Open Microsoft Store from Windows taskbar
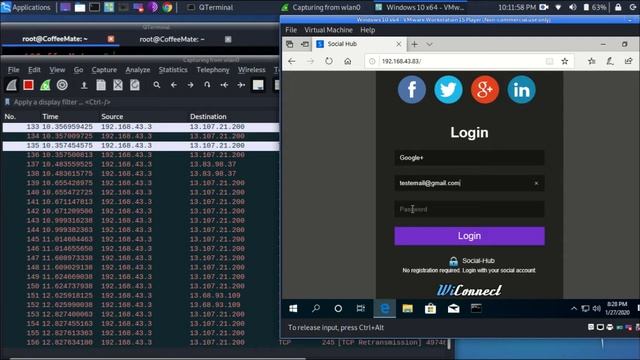 430,309
